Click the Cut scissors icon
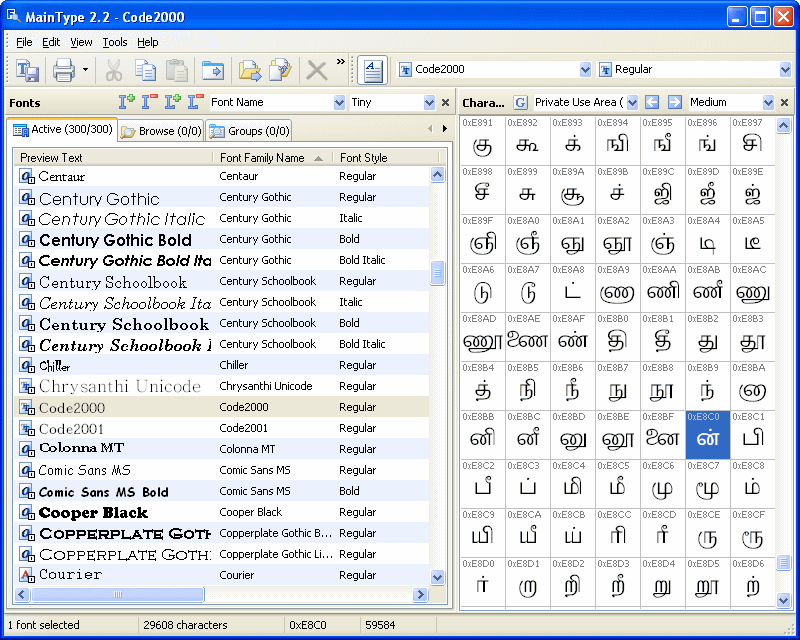 [113, 70]
